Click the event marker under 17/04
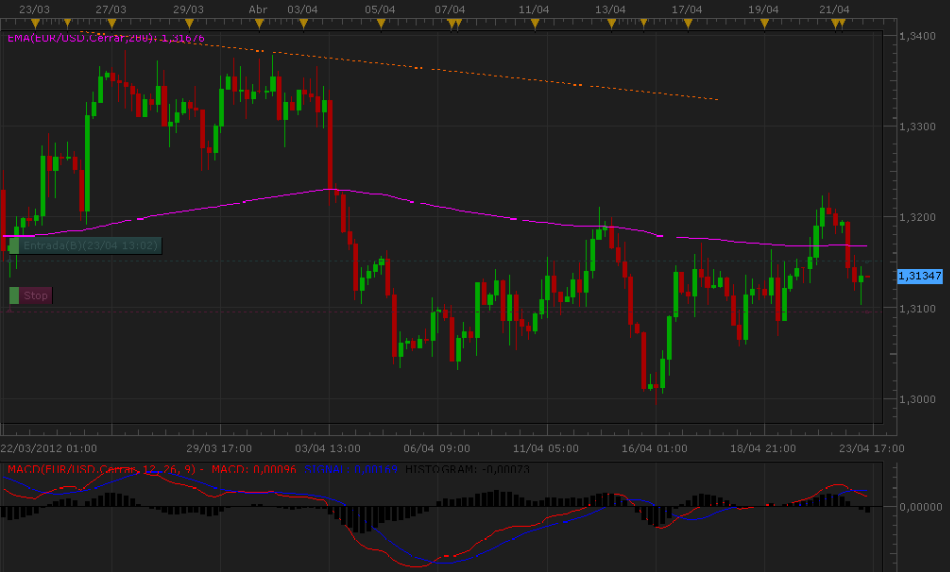Viewport: 950px width, 572px height. [x=689, y=22]
